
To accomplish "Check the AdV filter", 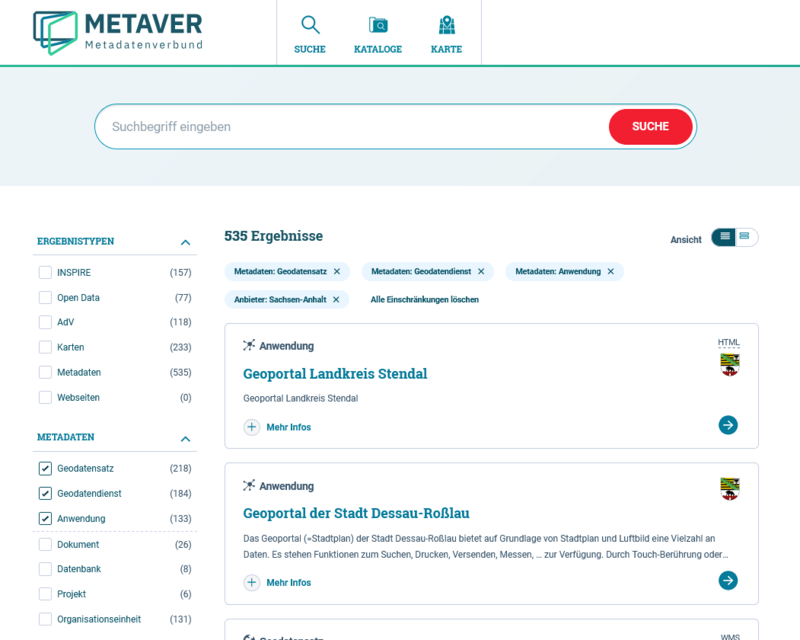I will [45, 322].
